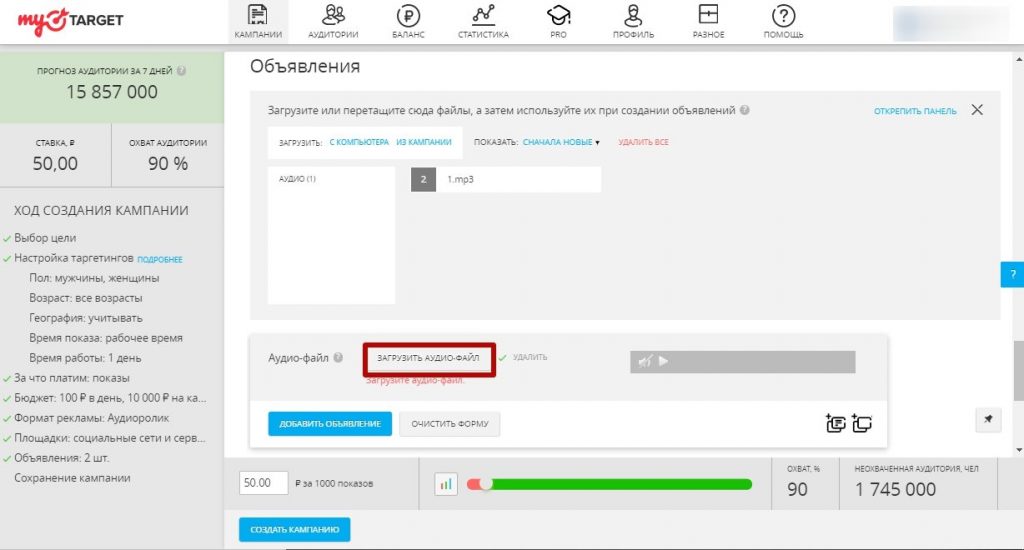The image size is (1024, 550).
Task: Click the pin icon beside the ad form
Action: 987,421
